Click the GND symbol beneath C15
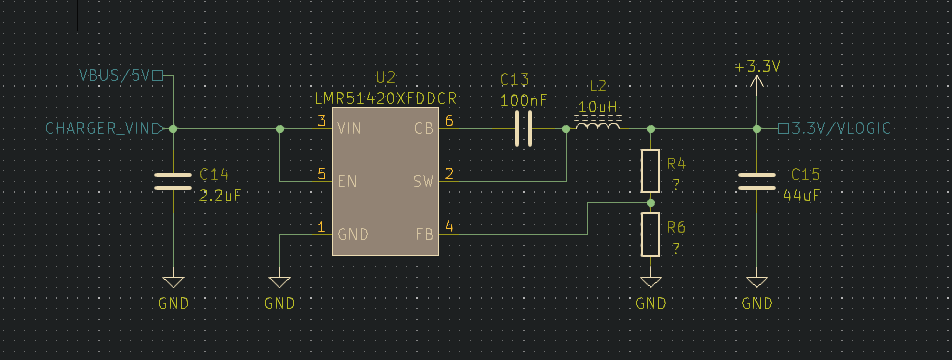This screenshot has width=952, height=360. 756,282
